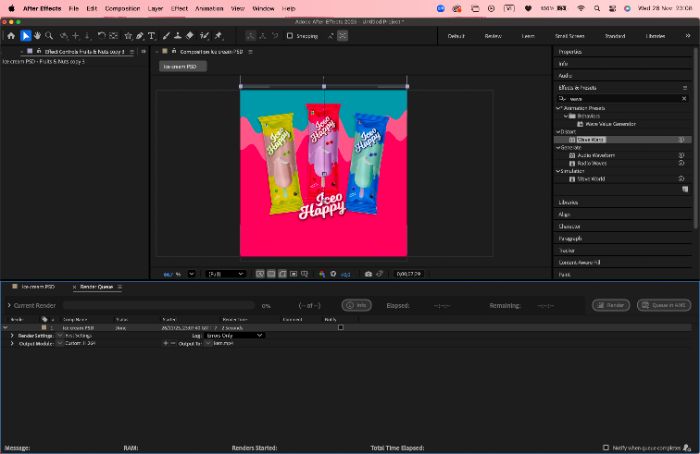The width and height of the screenshot is (700, 454).
Task: Expand the Output Module row
Action: (x=12, y=343)
